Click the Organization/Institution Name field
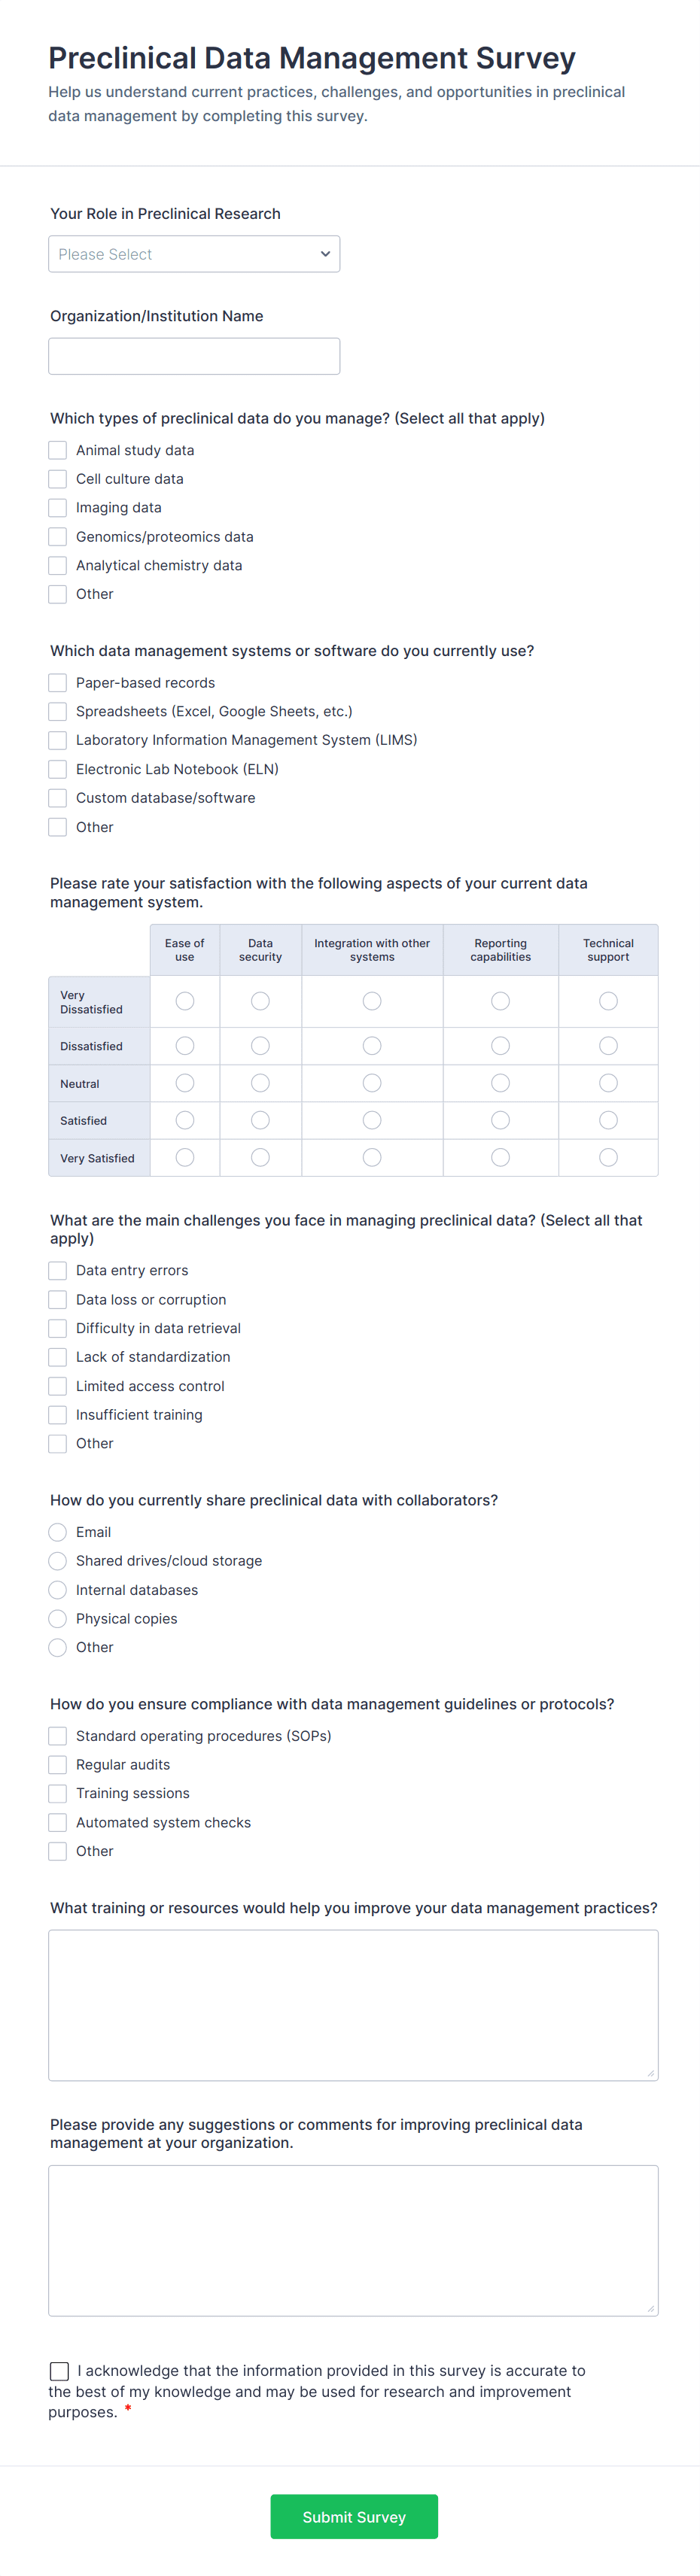This screenshot has width=700, height=2576. tap(194, 355)
